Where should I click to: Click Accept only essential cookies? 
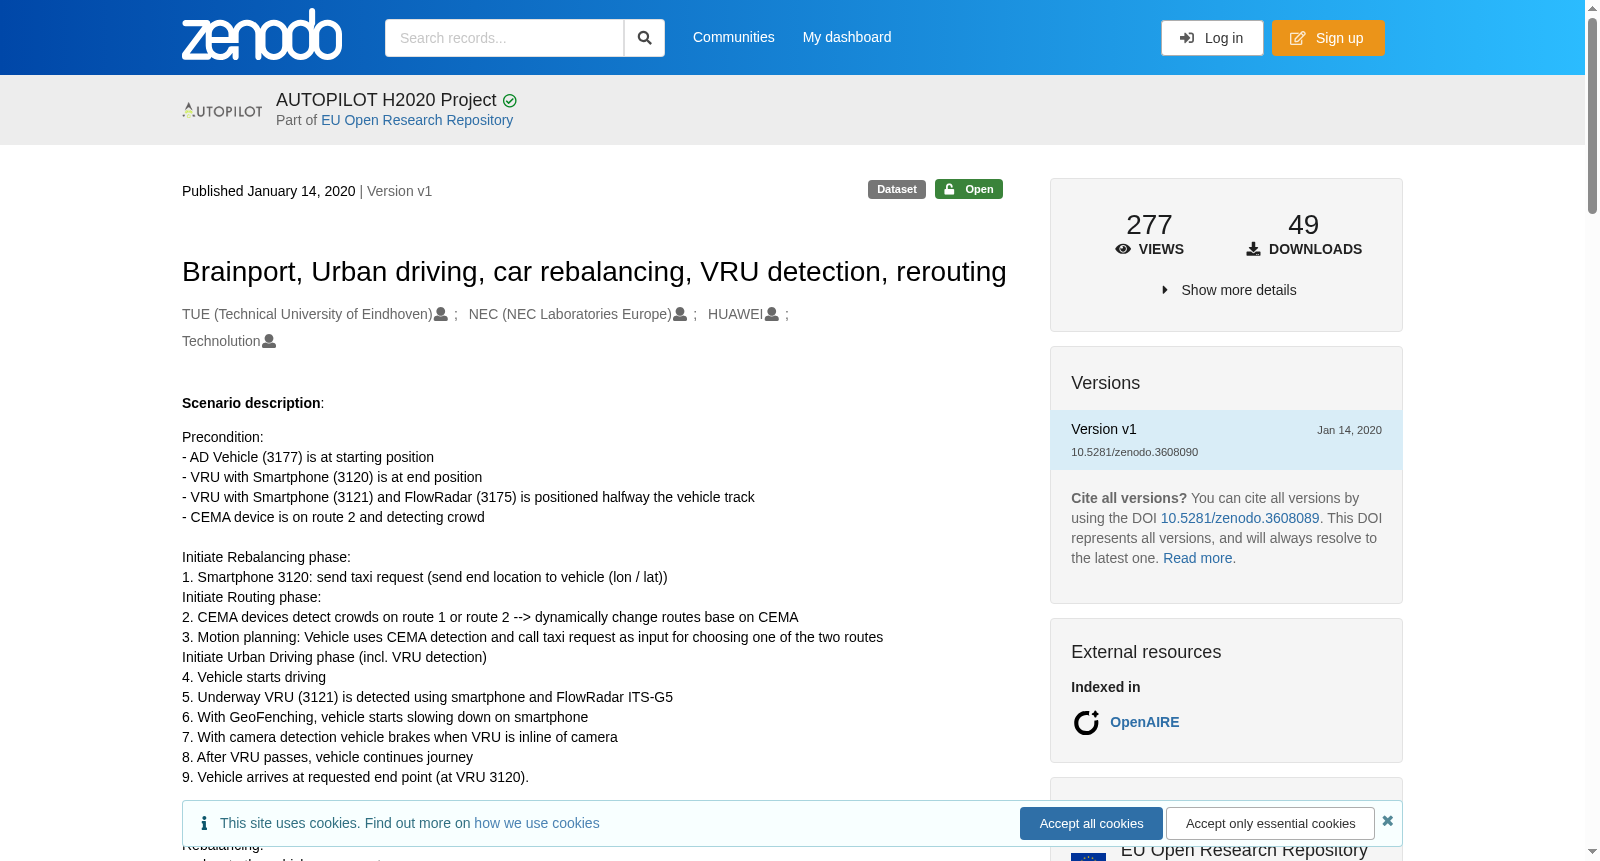1270,824
